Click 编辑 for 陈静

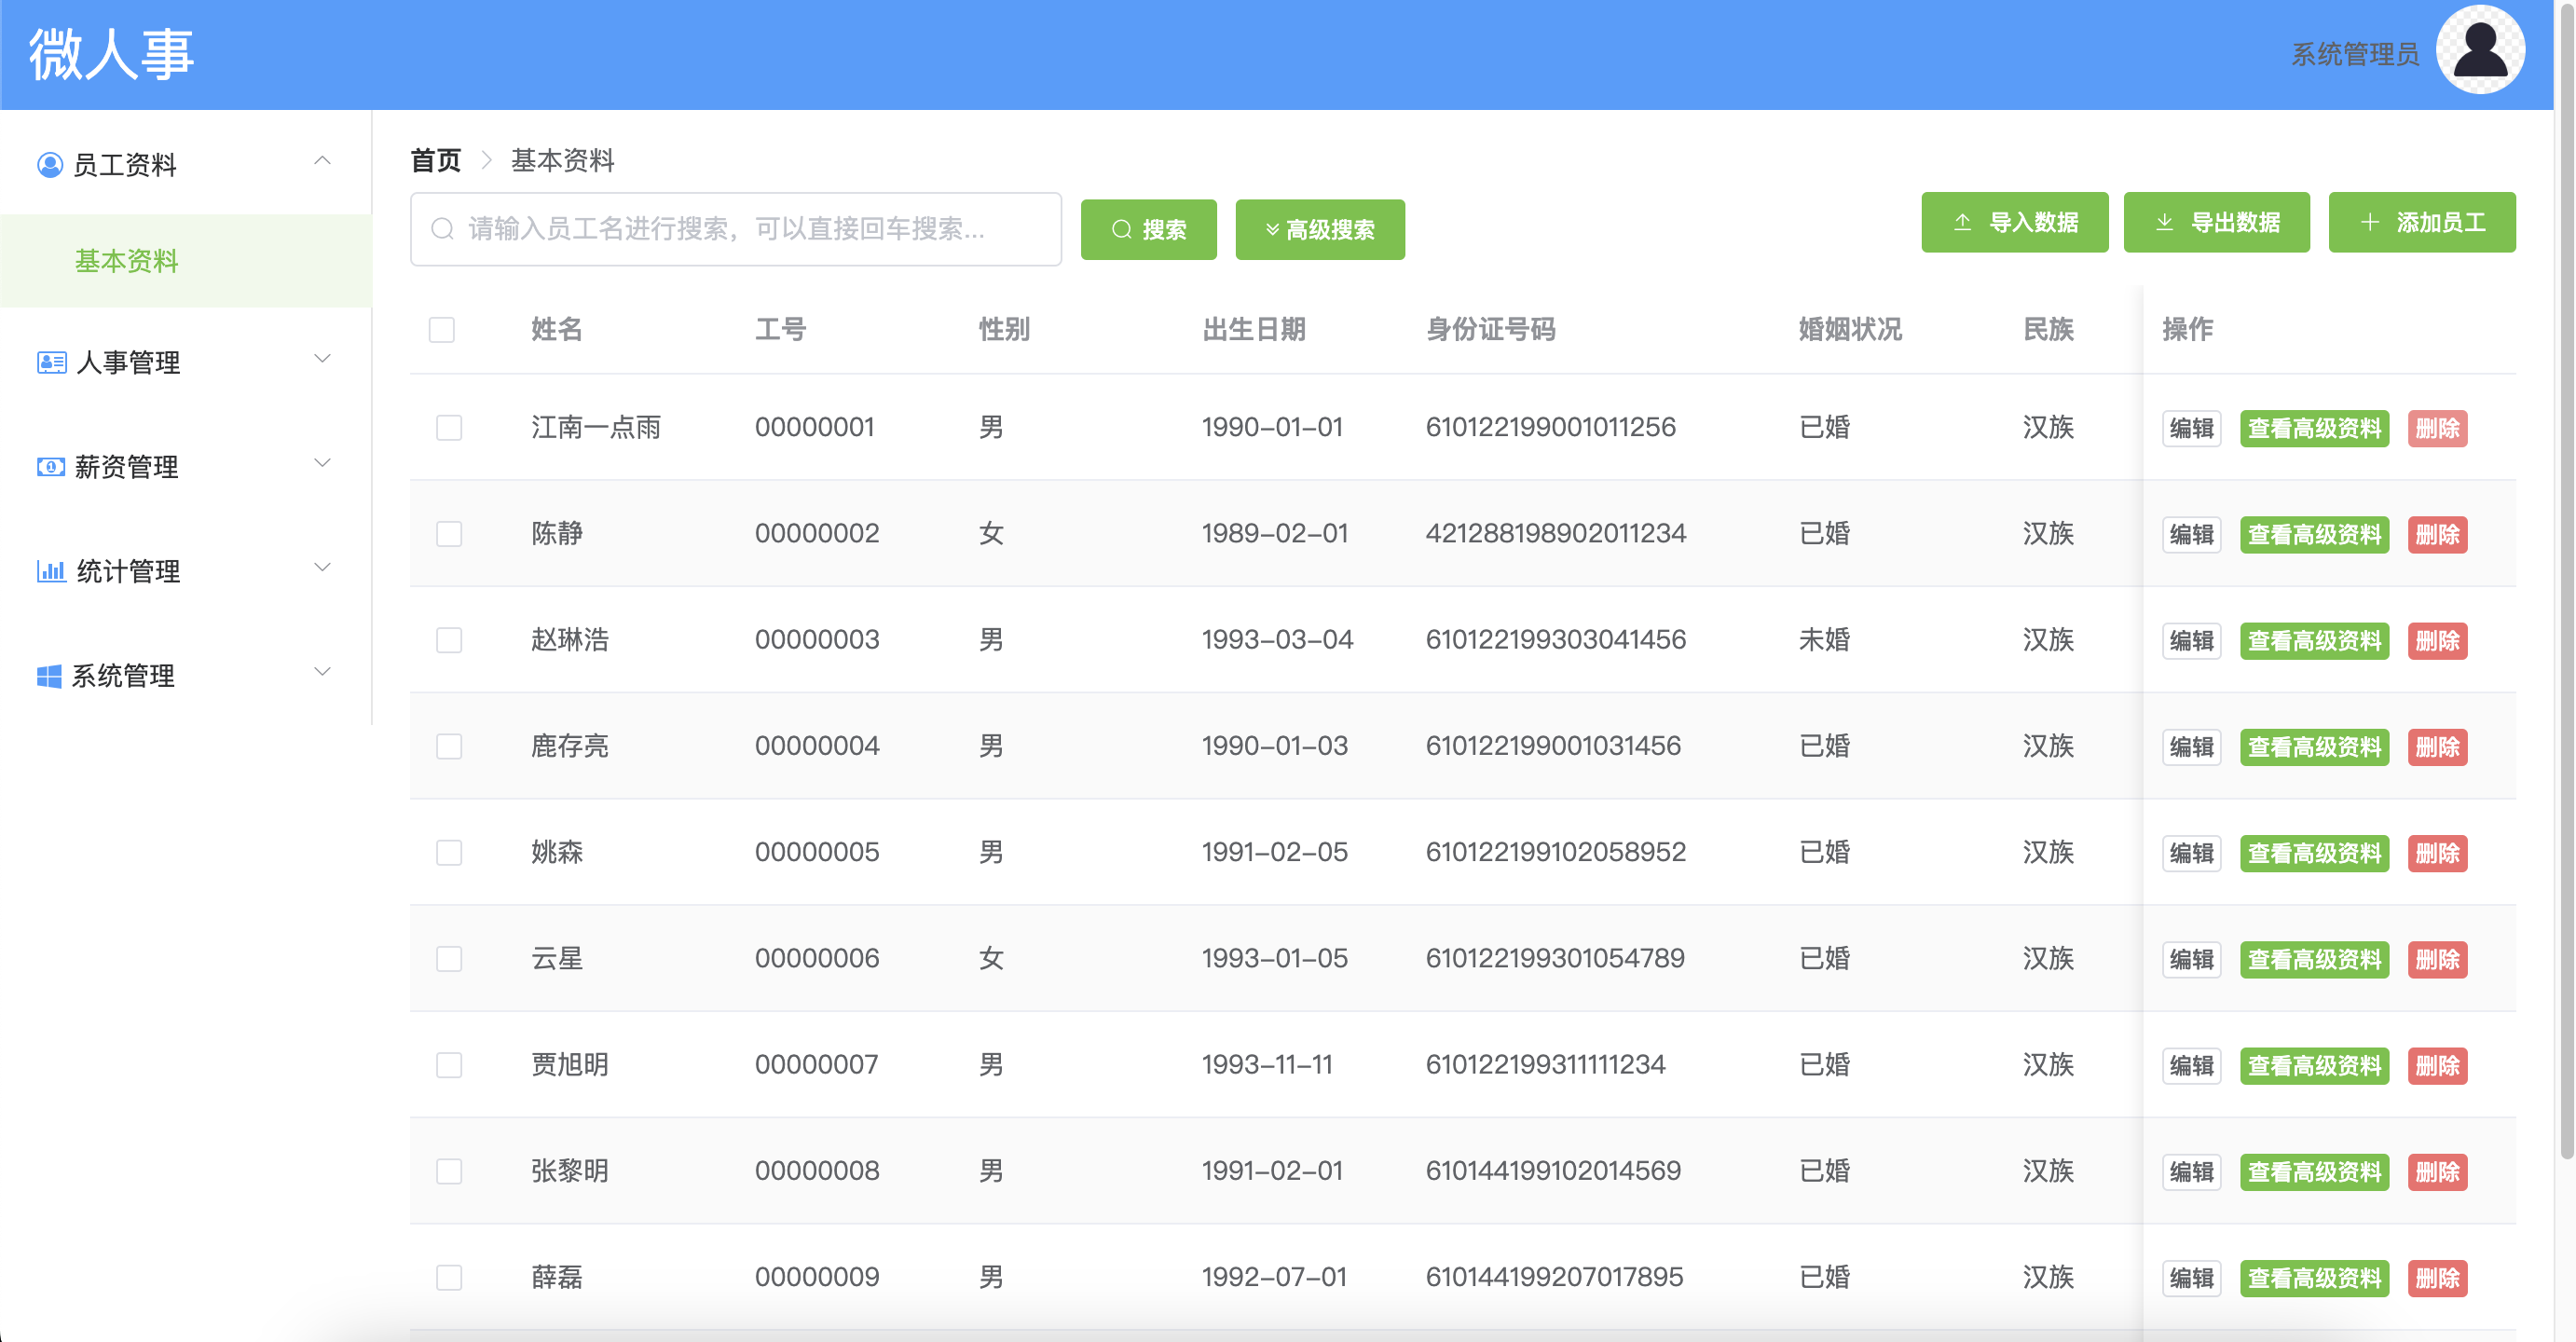(x=2191, y=534)
